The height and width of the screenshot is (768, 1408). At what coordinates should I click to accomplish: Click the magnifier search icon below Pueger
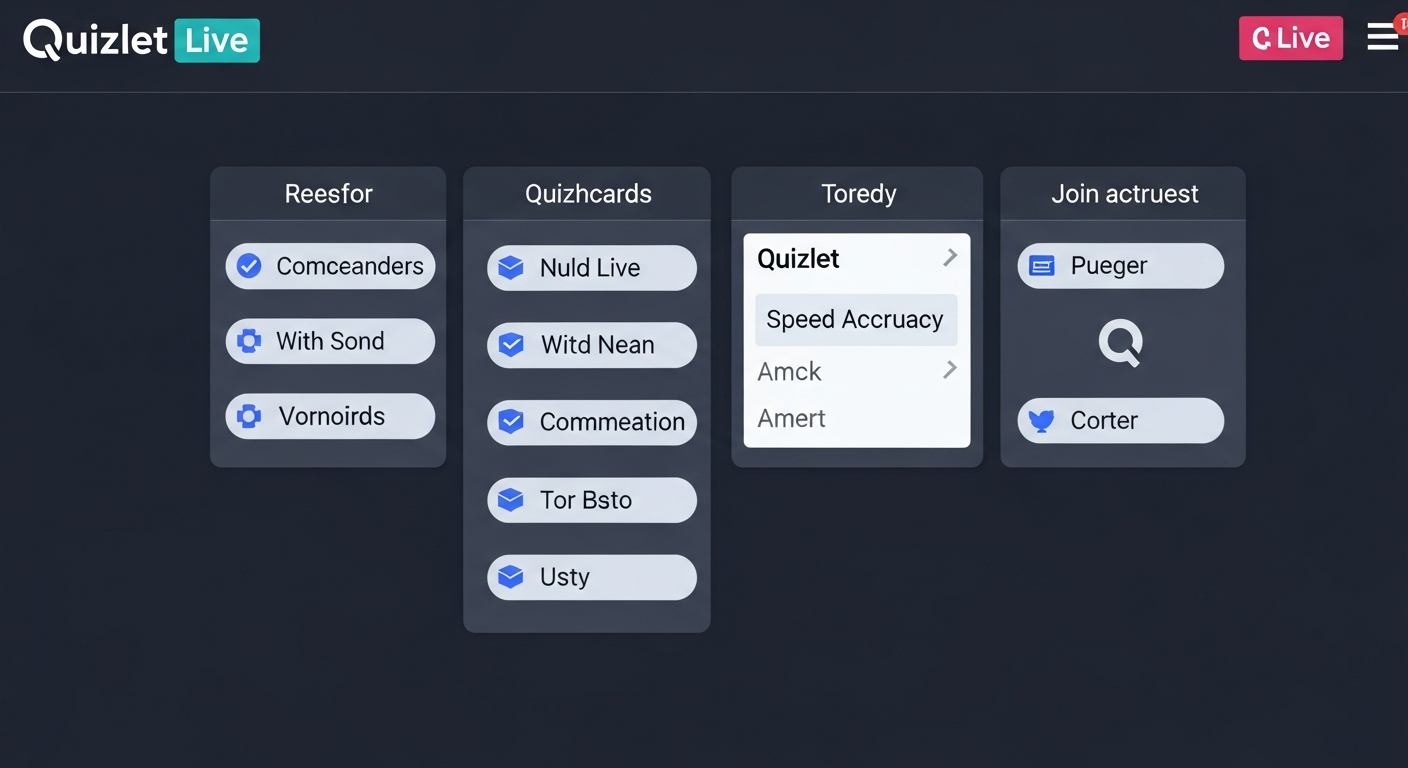(1120, 343)
